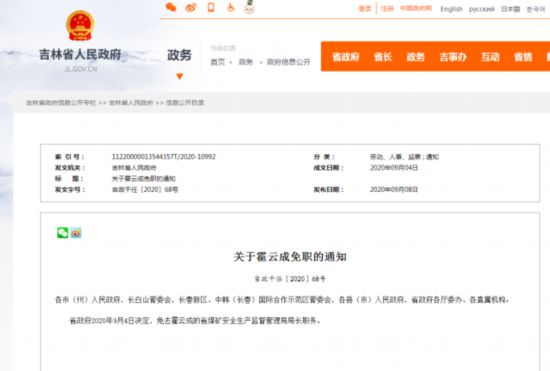Click the 注册 register link
550x371 pixels.
pos(387,8)
